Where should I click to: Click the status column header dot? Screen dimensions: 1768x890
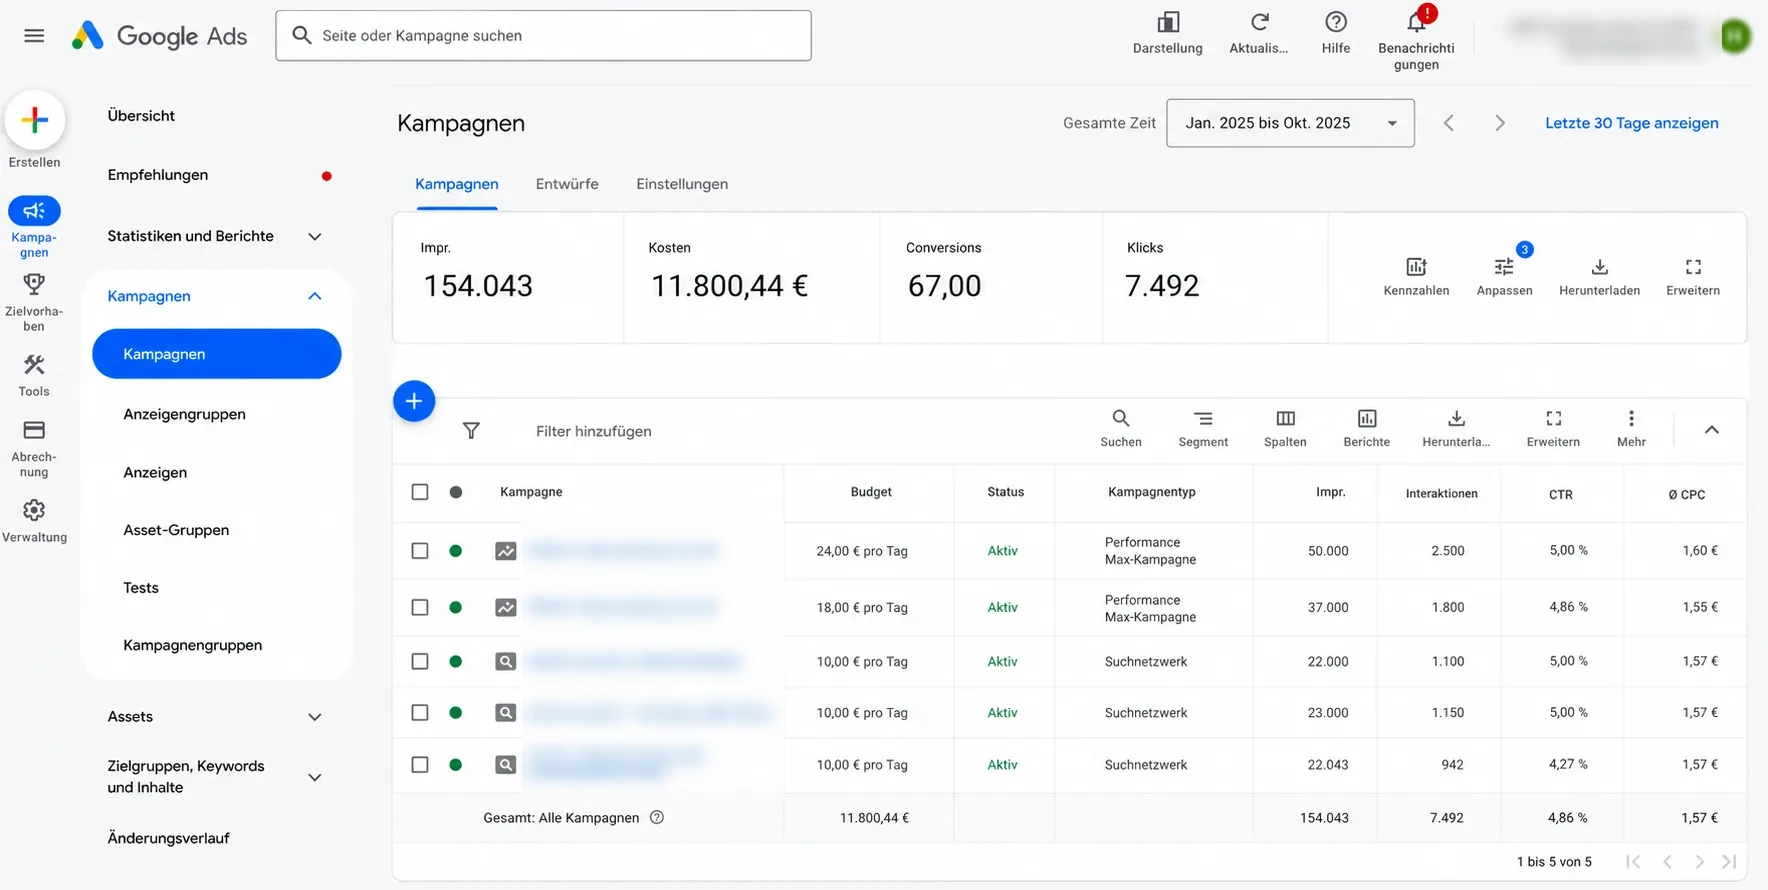pos(456,492)
